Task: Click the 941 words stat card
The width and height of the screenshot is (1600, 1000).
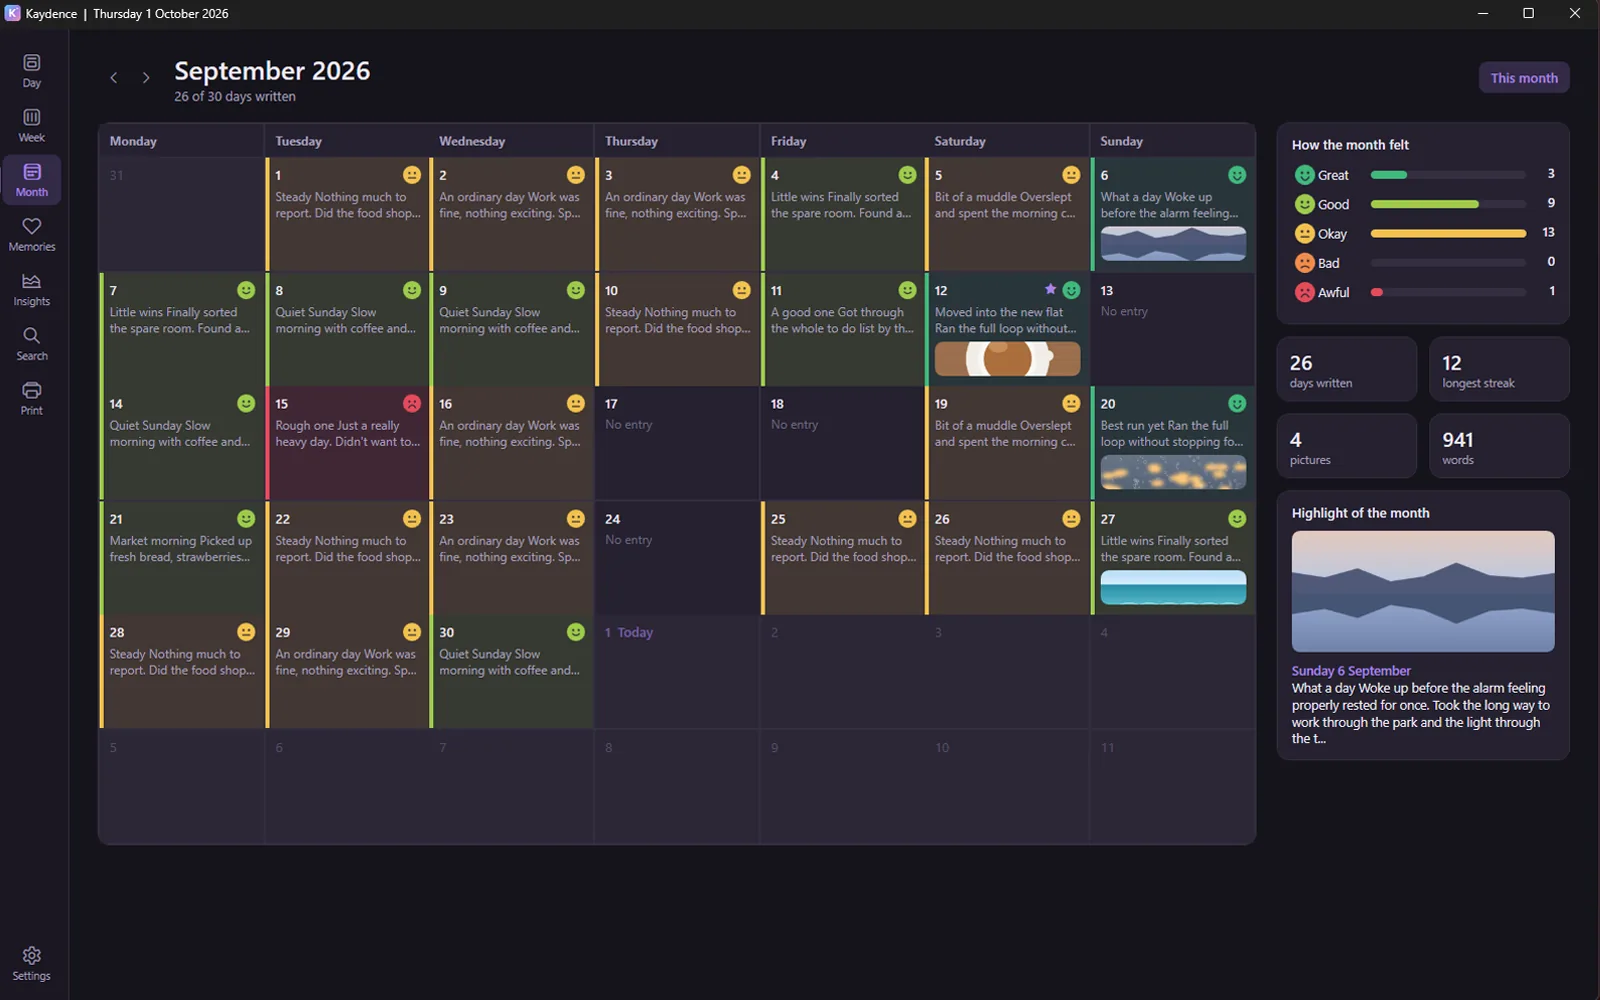Action: 1499,447
